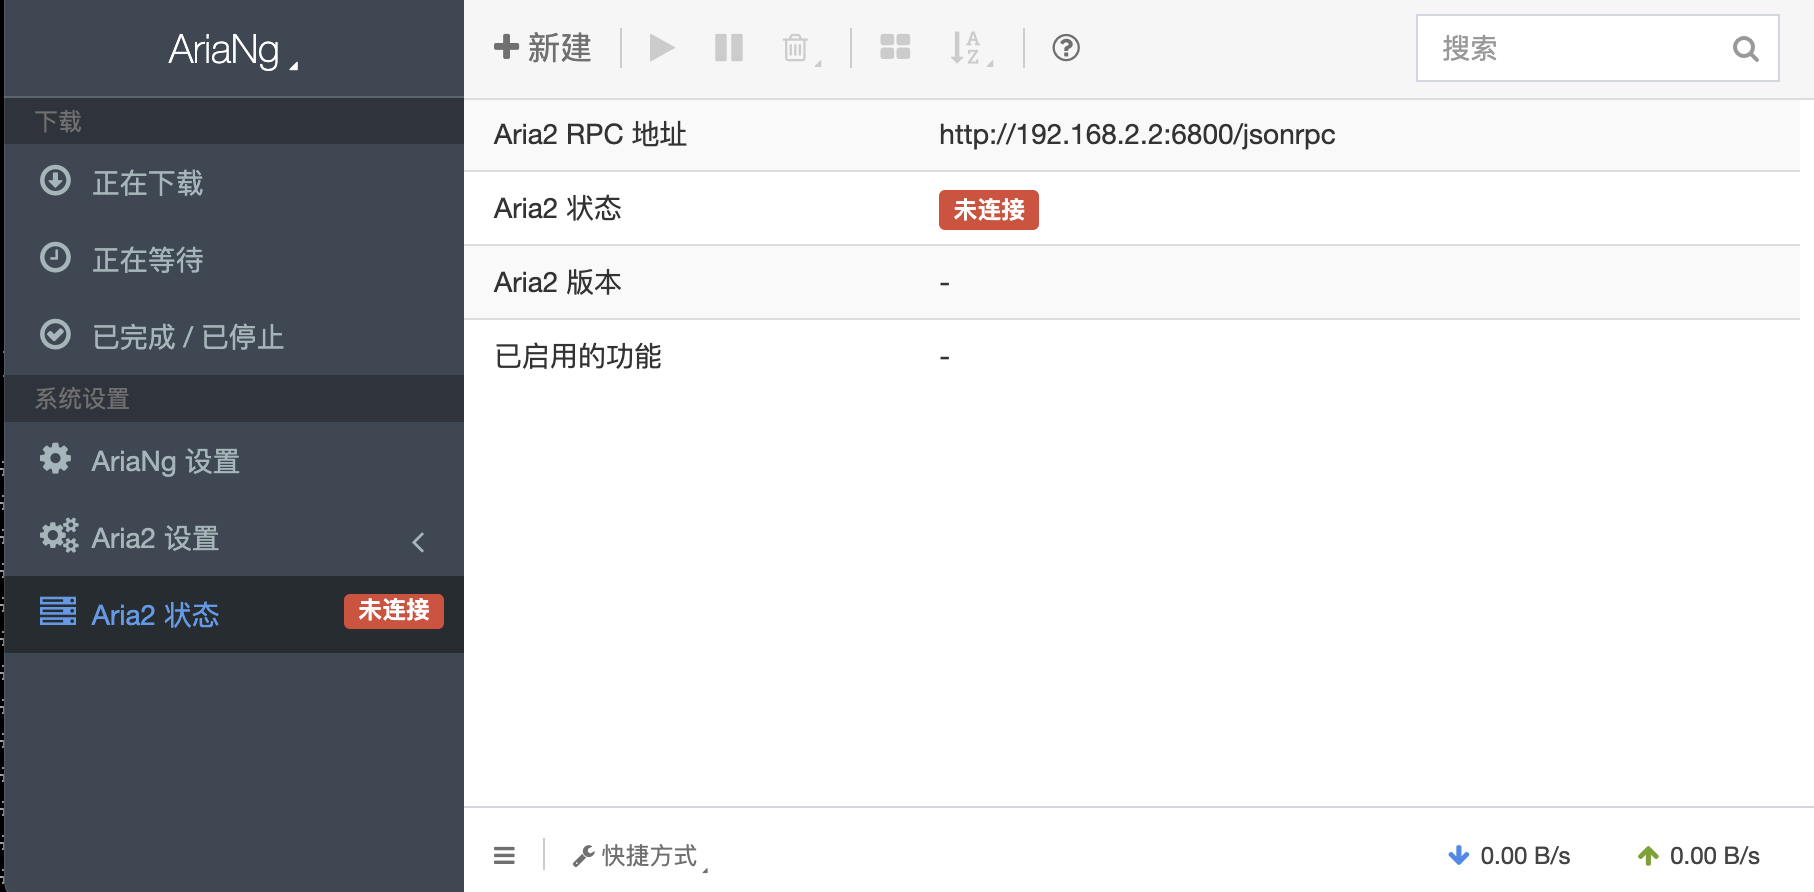Click the magnifier search icon
Screen dimensions: 1814x892
[x=1745, y=48]
